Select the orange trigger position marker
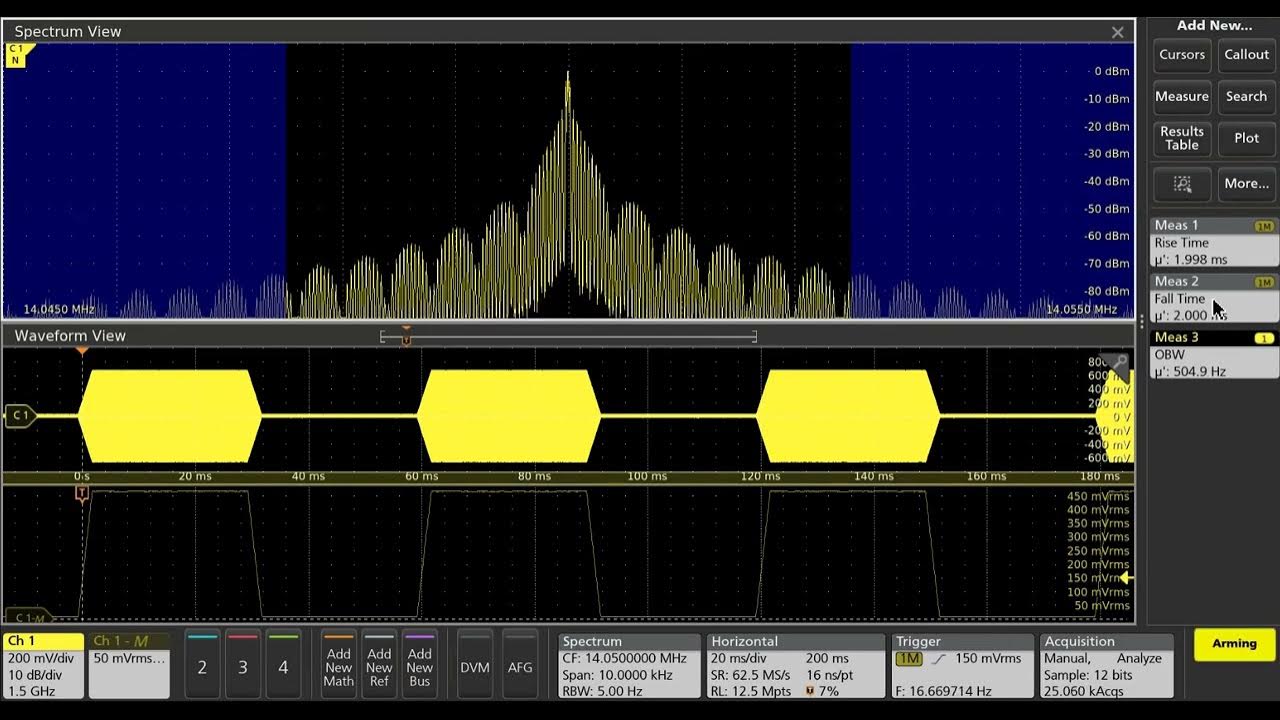This screenshot has height=720, width=1280. tap(82, 351)
